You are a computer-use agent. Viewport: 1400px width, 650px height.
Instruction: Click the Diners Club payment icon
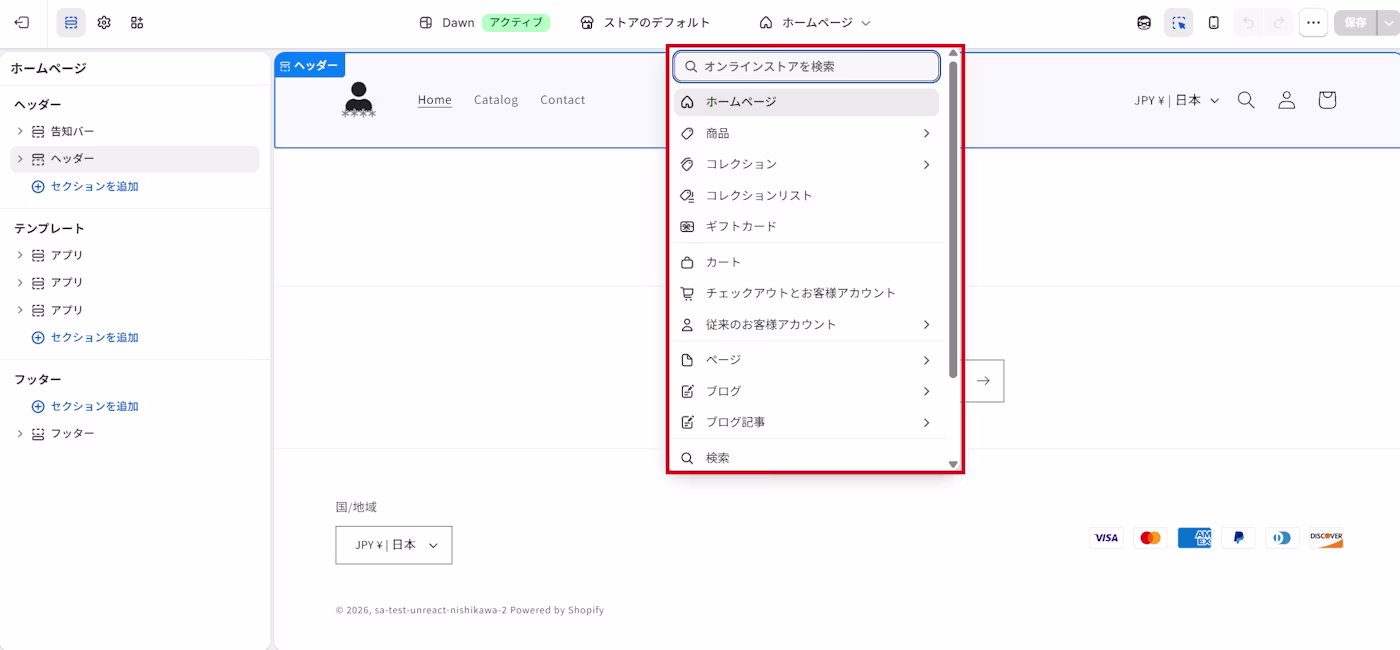click(x=1282, y=538)
